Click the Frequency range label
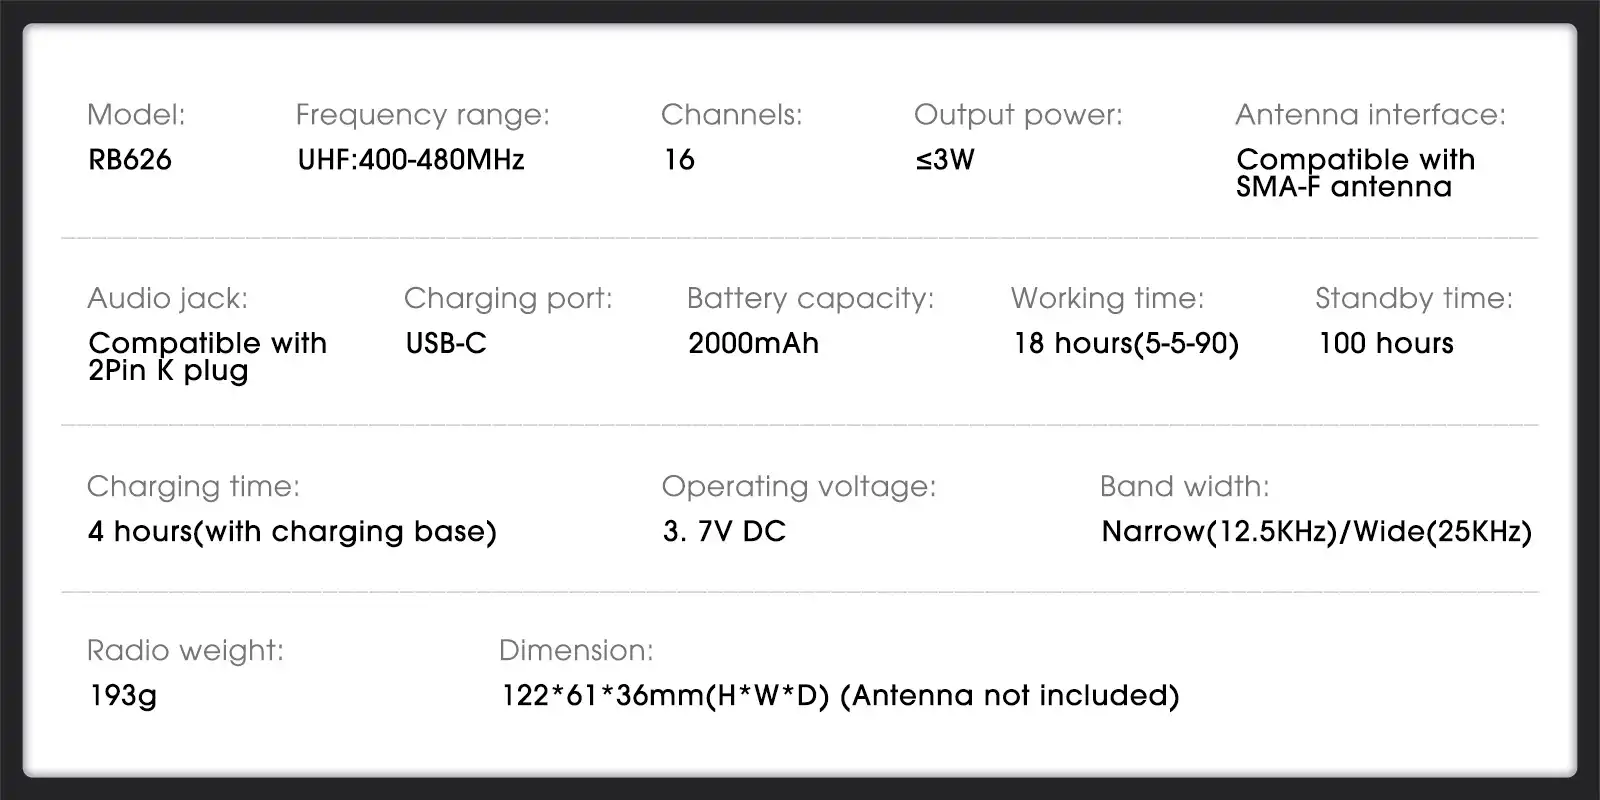Viewport: 1600px width, 800px height. coord(422,116)
